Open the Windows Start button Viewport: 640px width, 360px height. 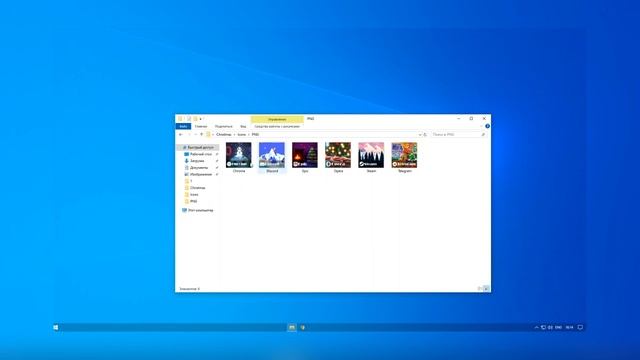[x=56, y=327]
